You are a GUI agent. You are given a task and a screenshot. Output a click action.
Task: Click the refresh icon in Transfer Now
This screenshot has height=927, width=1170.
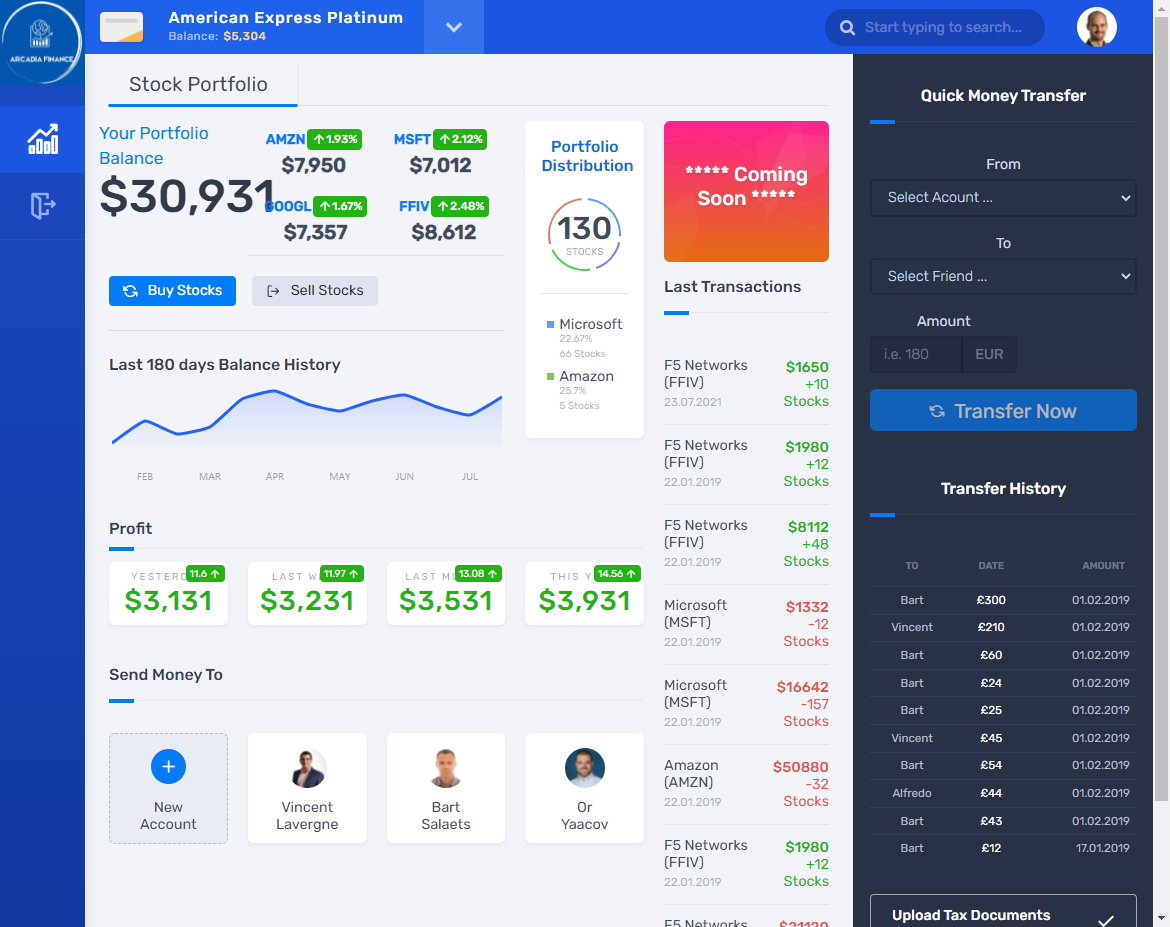tap(936, 411)
